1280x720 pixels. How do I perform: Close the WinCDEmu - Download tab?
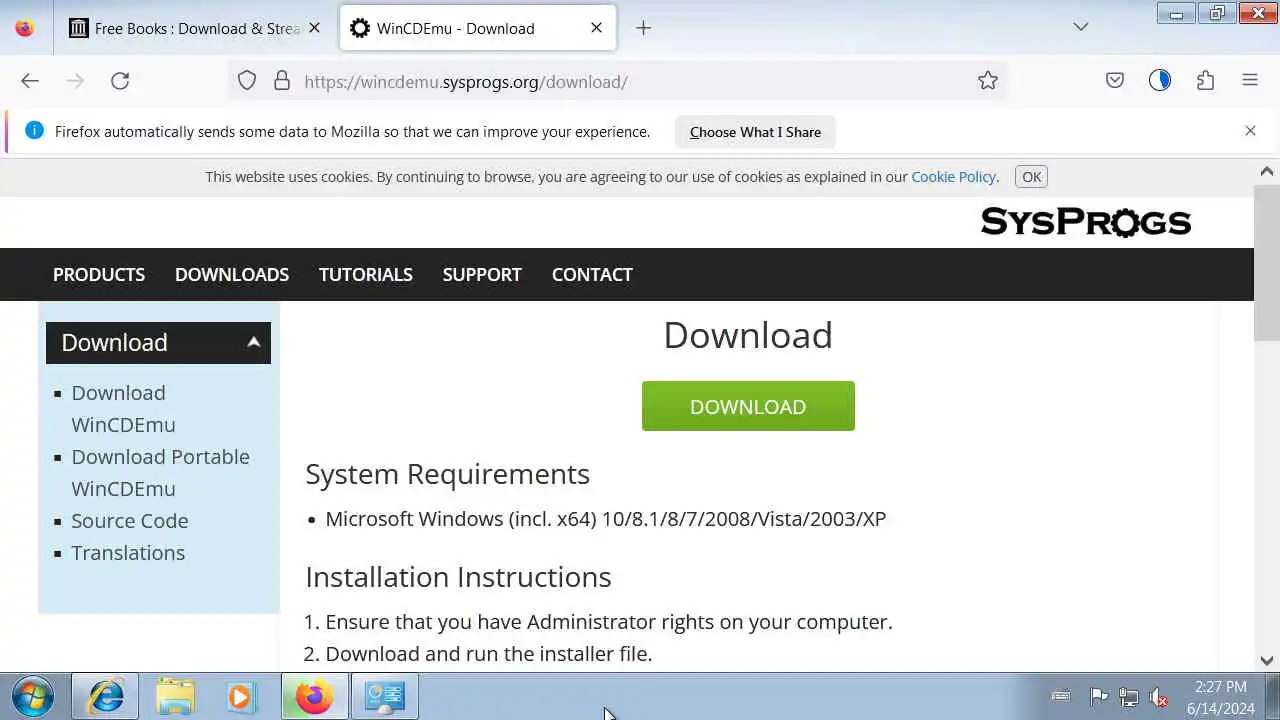tap(596, 28)
